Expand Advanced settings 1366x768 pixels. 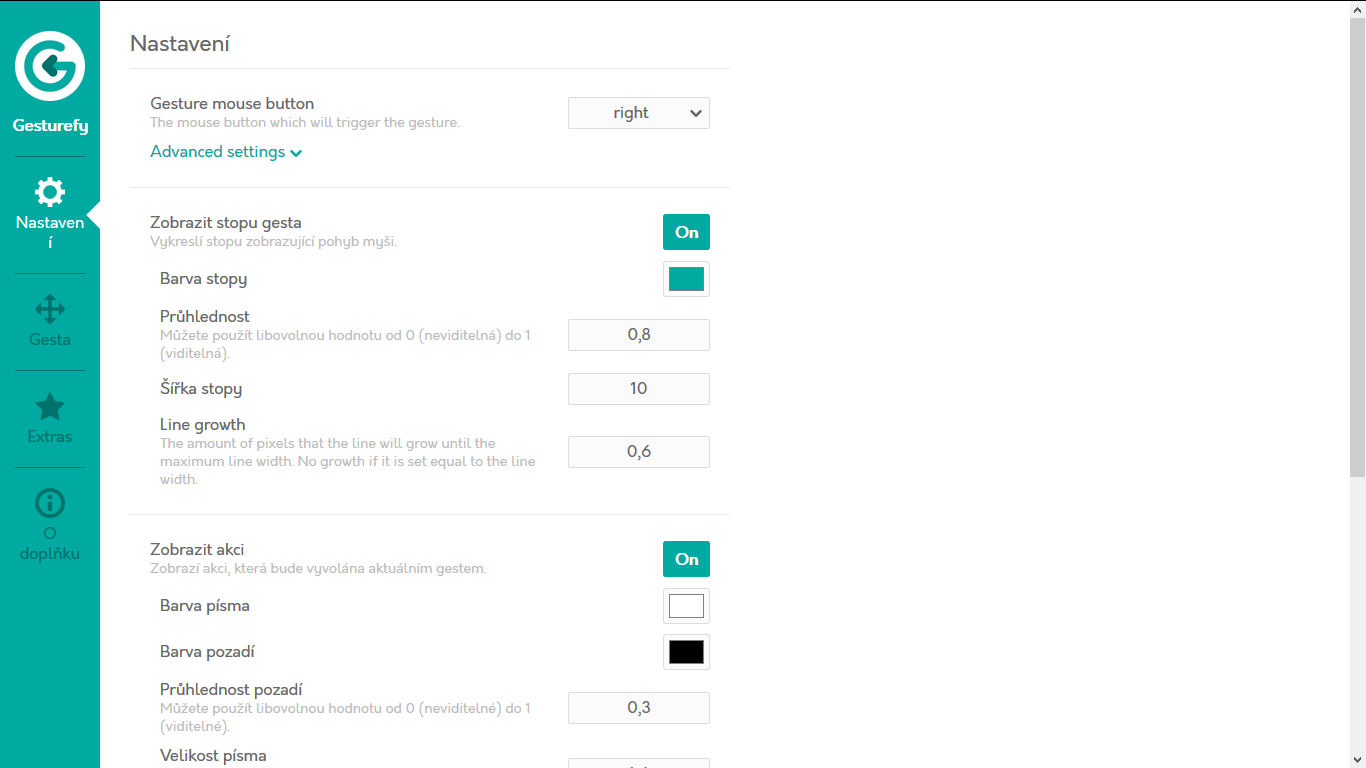tap(226, 152)
